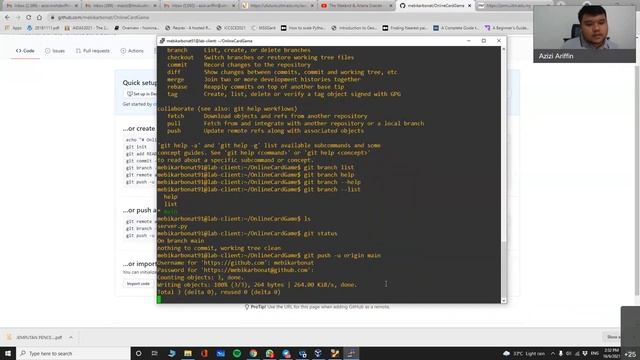Switch to the YouTube Weeknd & Ariana Grande tab
Viewport: 640px width, 360px height.
(x=356, y=6)
